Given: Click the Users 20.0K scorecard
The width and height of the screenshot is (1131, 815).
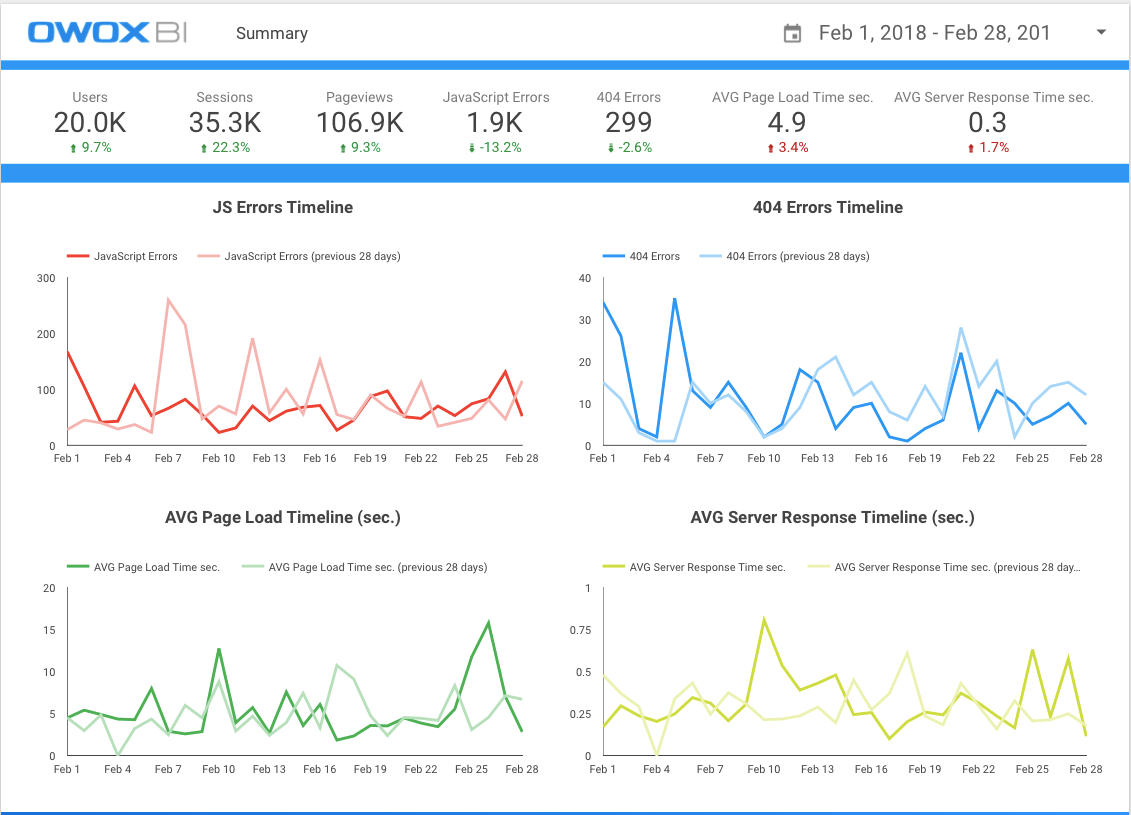Looking at the screenshot, I should (x=90, y=122).
